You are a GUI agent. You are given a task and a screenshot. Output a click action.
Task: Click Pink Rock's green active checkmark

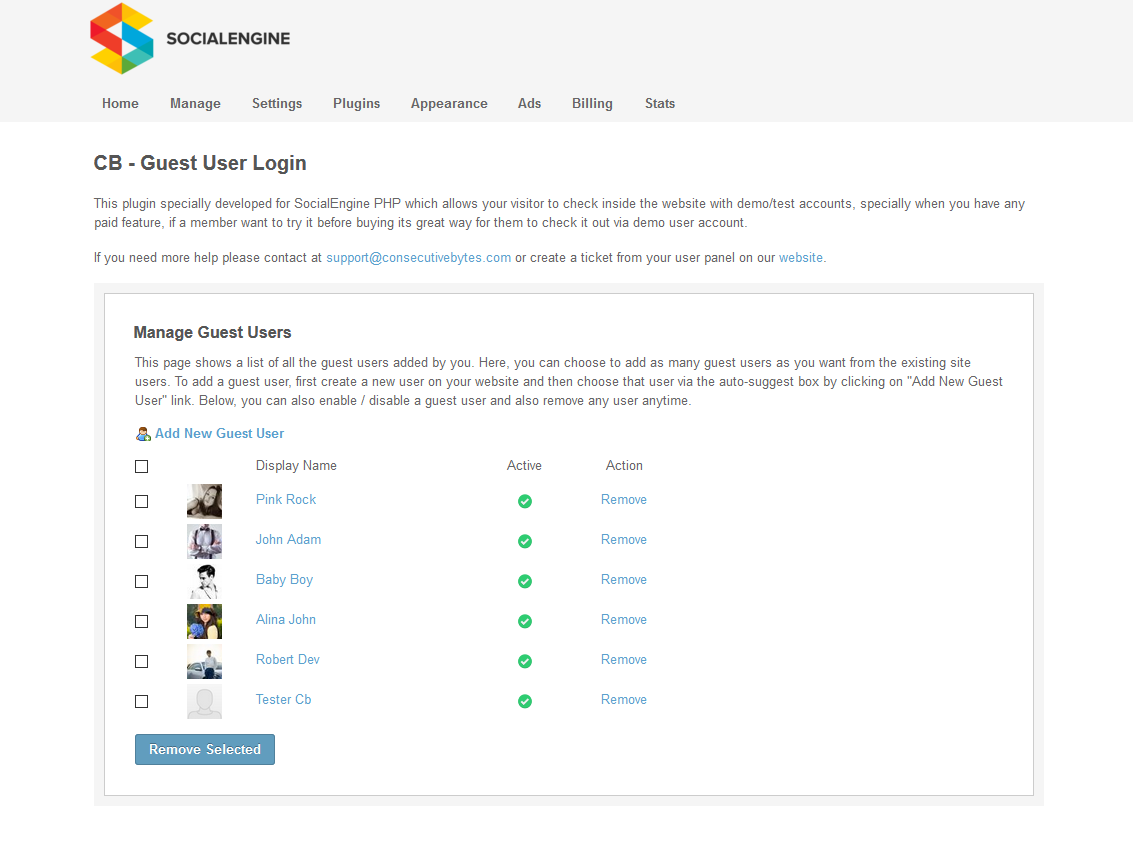tap(524, 501)
